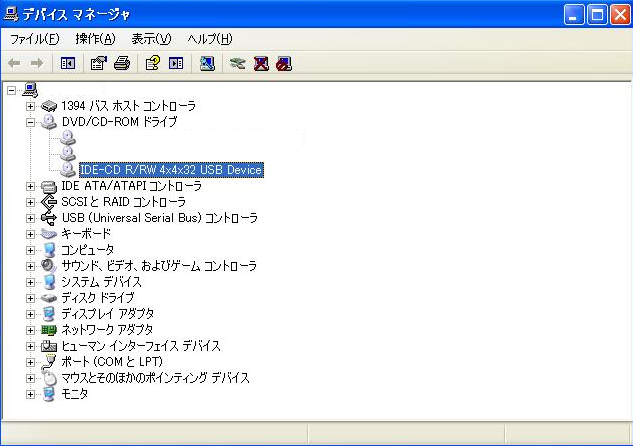Click the IDE-CD R/RW USB Device drive icon
633x446 pixels.
point(67,170)
